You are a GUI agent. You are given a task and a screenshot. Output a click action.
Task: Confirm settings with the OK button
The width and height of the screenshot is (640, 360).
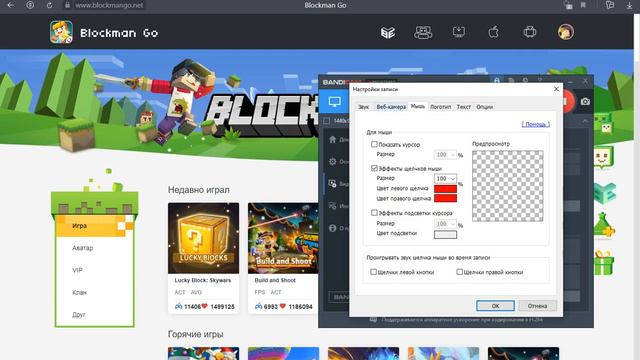click(x=495, y=306)
